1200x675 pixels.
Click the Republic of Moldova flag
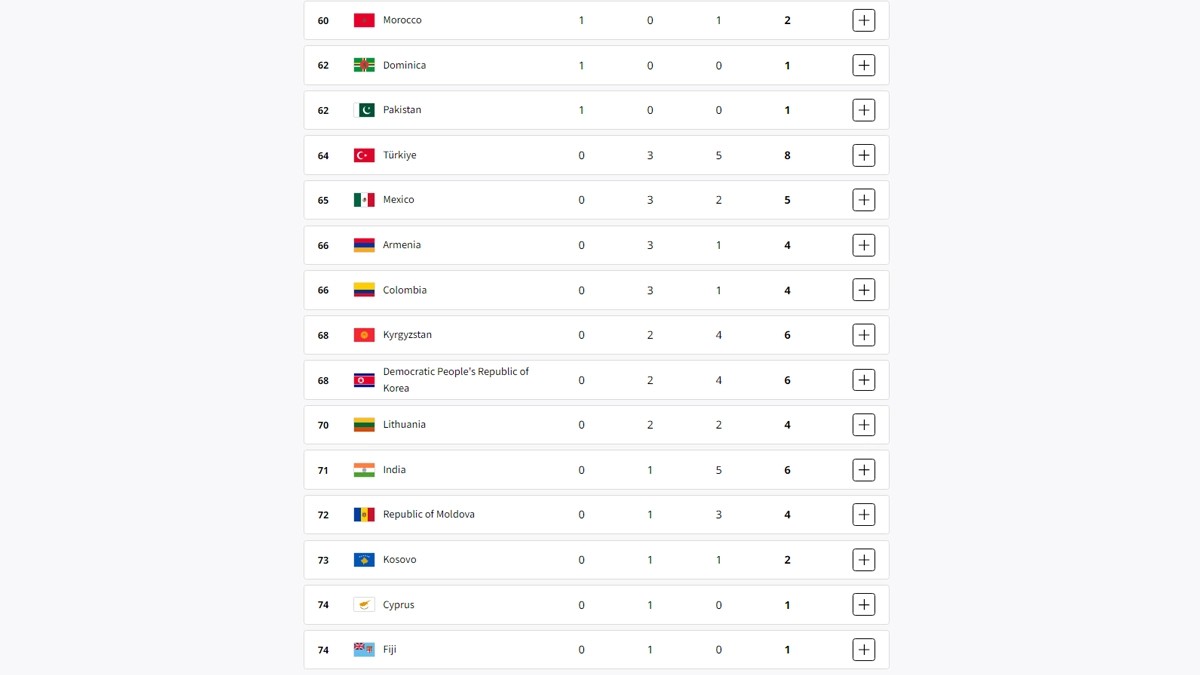(364, 515)
